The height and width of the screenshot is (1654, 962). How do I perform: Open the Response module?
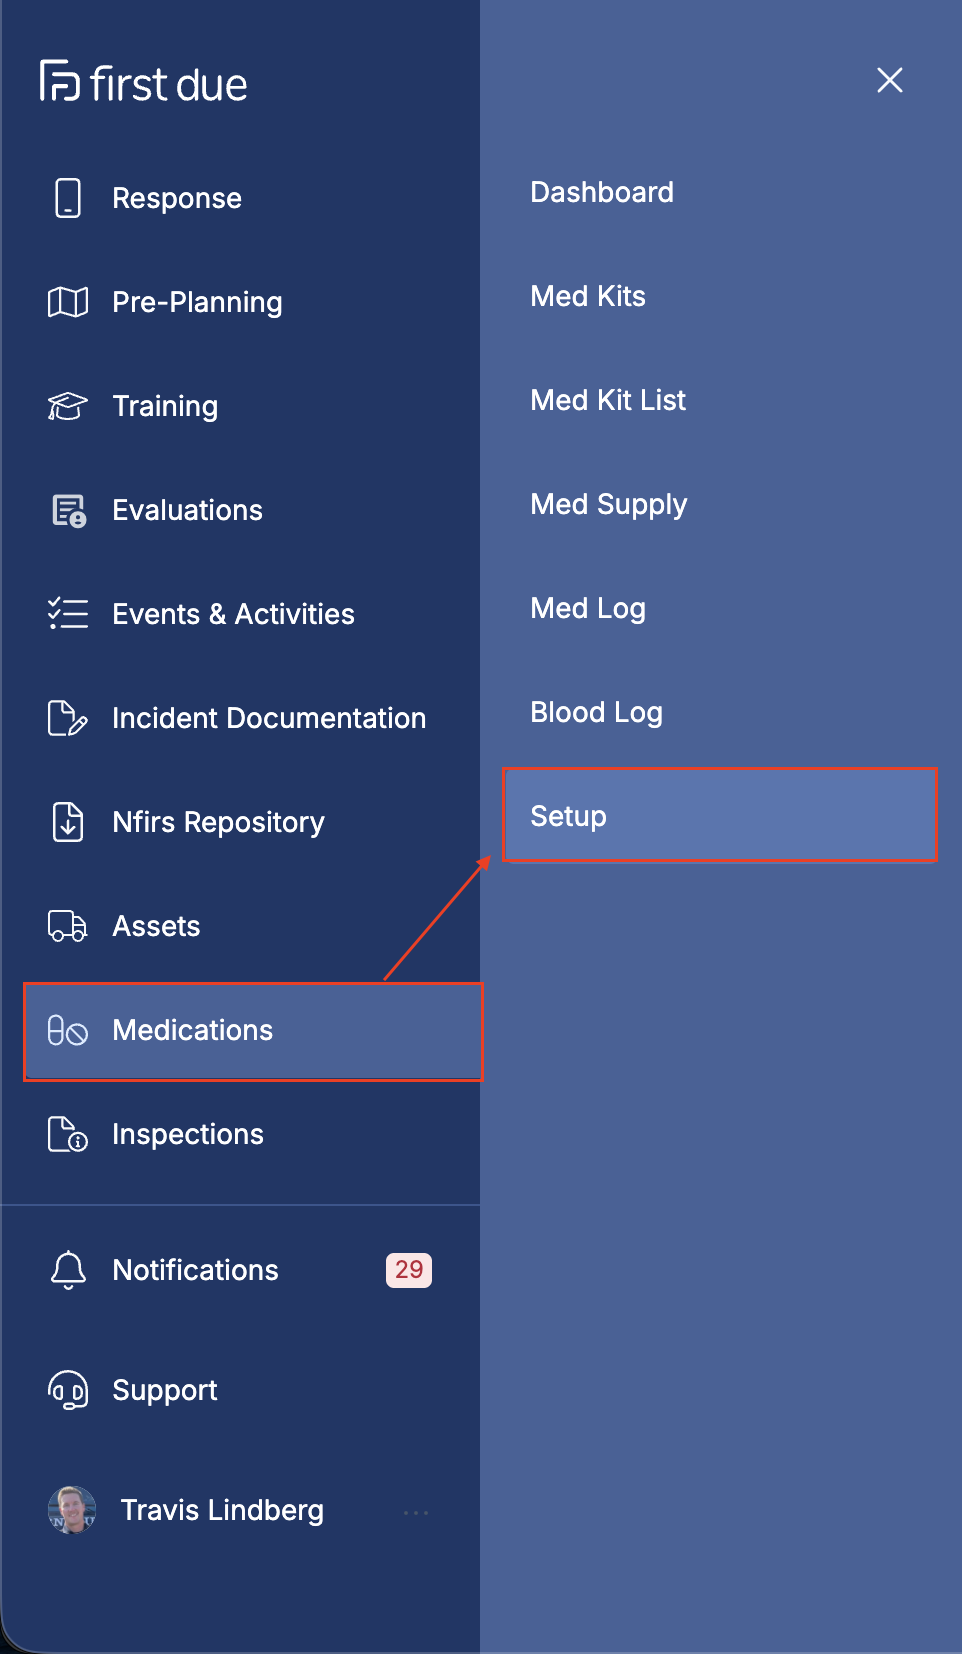click(177, 198)
